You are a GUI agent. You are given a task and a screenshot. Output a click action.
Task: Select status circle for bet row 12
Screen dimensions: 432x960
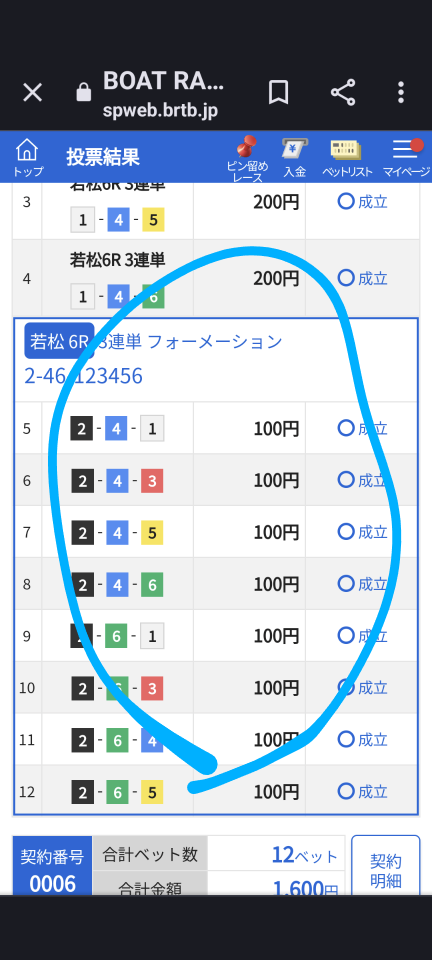click(x=346, y=791)
